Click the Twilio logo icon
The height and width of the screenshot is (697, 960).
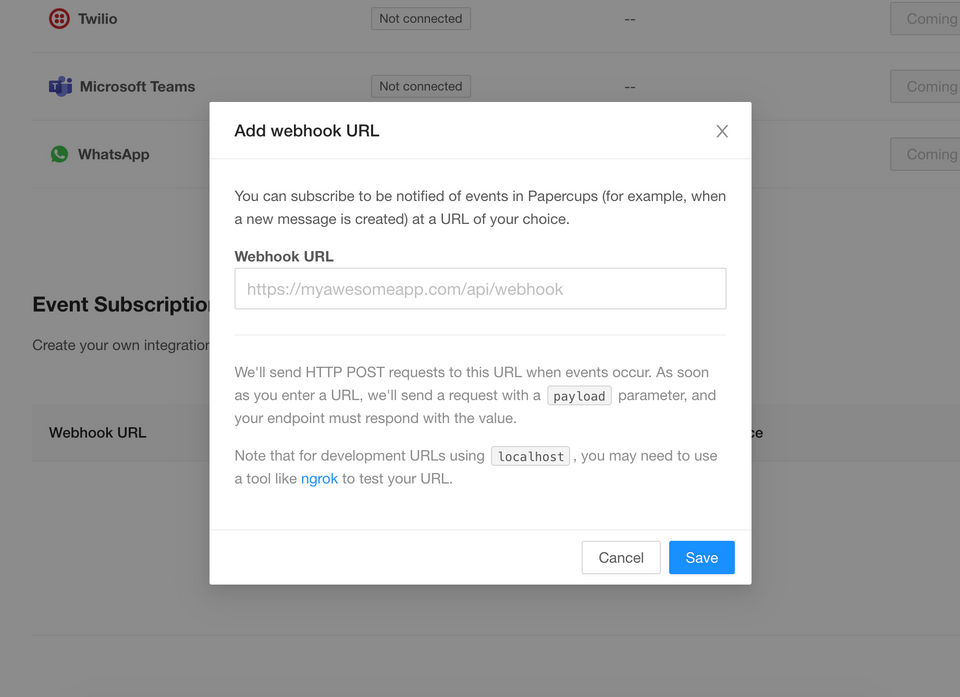[x=59, y=18]
